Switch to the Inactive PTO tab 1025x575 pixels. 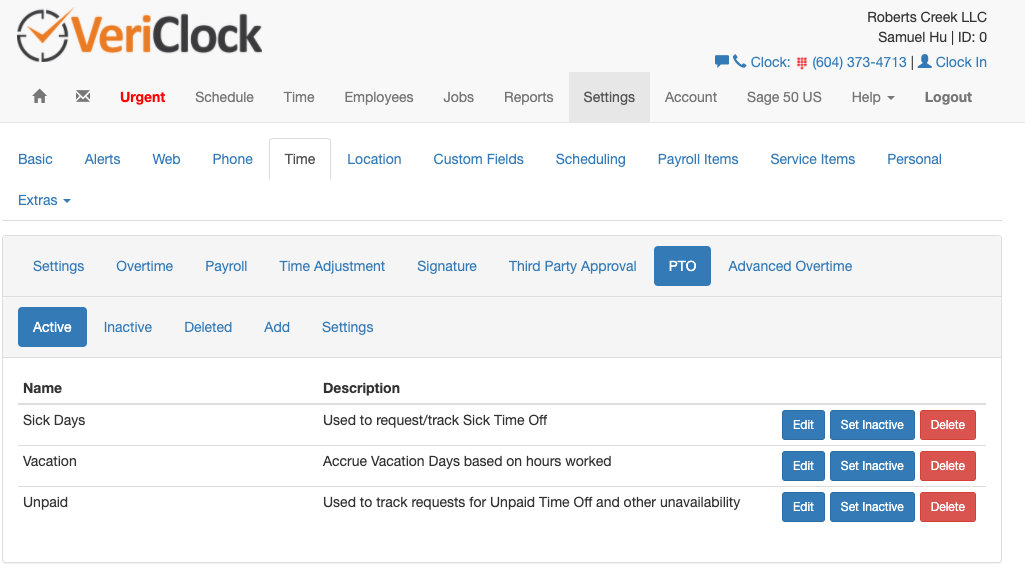(128, 327)
